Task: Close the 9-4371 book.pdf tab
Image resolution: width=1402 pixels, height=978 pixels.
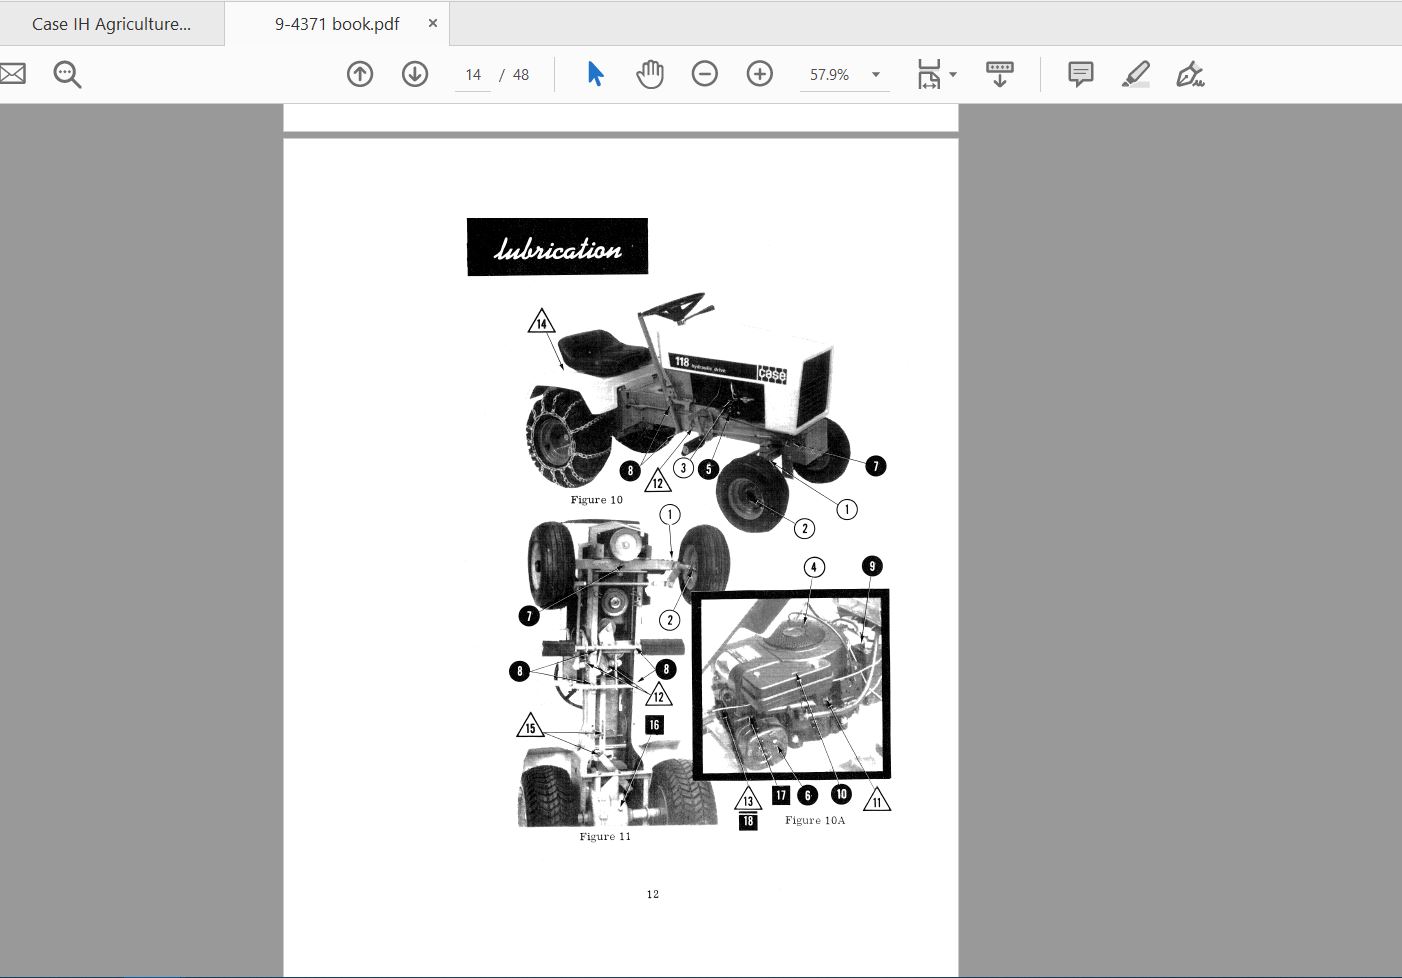Action: [x=433, y=23]
